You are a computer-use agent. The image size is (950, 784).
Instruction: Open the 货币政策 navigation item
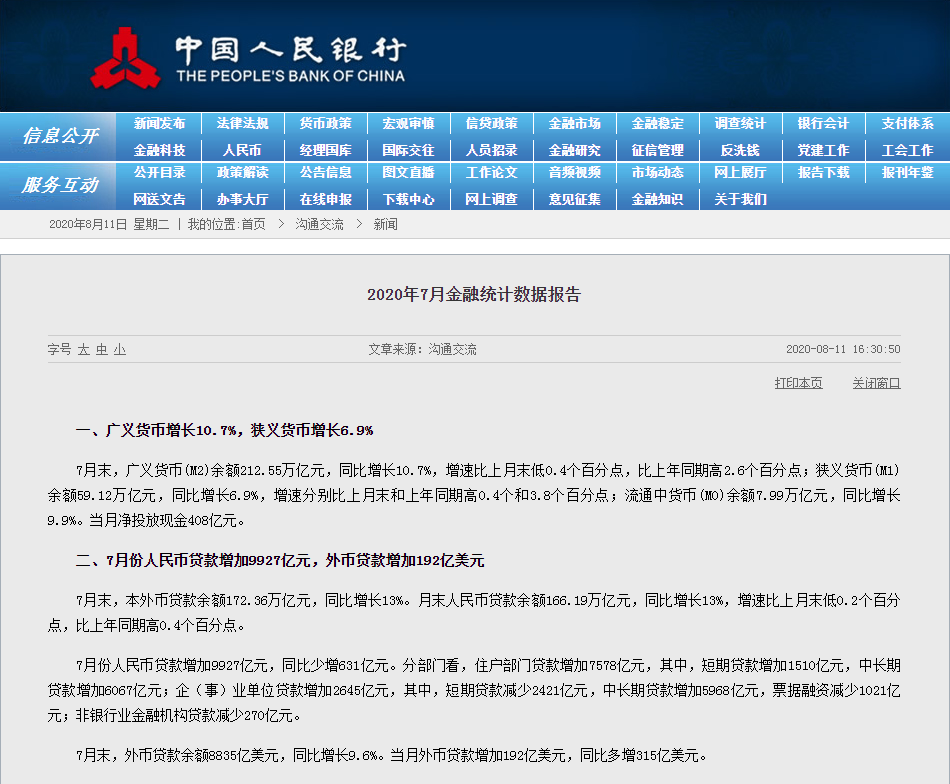(325, 124)
